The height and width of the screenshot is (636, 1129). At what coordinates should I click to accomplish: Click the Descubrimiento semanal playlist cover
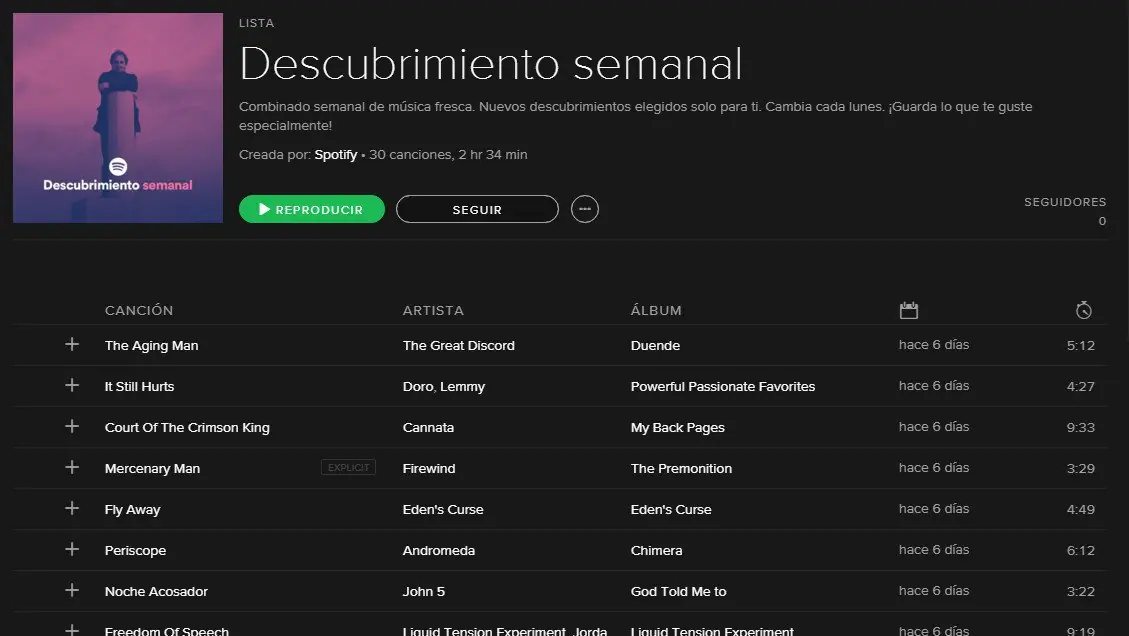[x=117, y=117]
